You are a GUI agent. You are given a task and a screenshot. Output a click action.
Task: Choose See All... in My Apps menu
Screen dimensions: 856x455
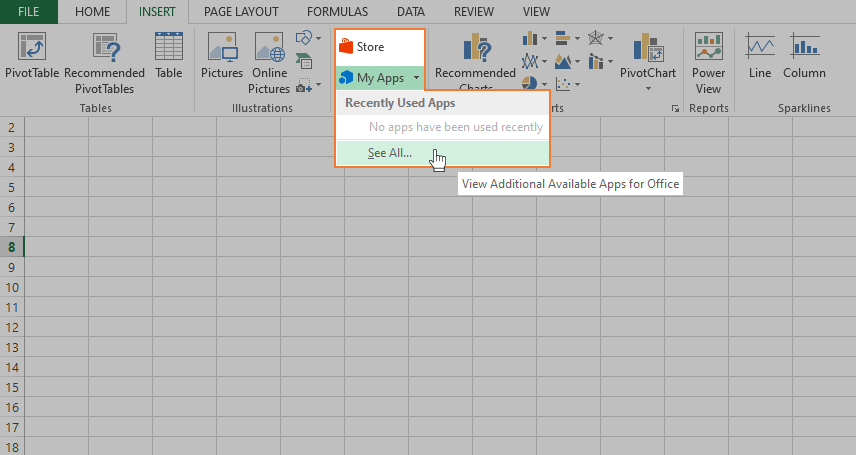point(443,153)
